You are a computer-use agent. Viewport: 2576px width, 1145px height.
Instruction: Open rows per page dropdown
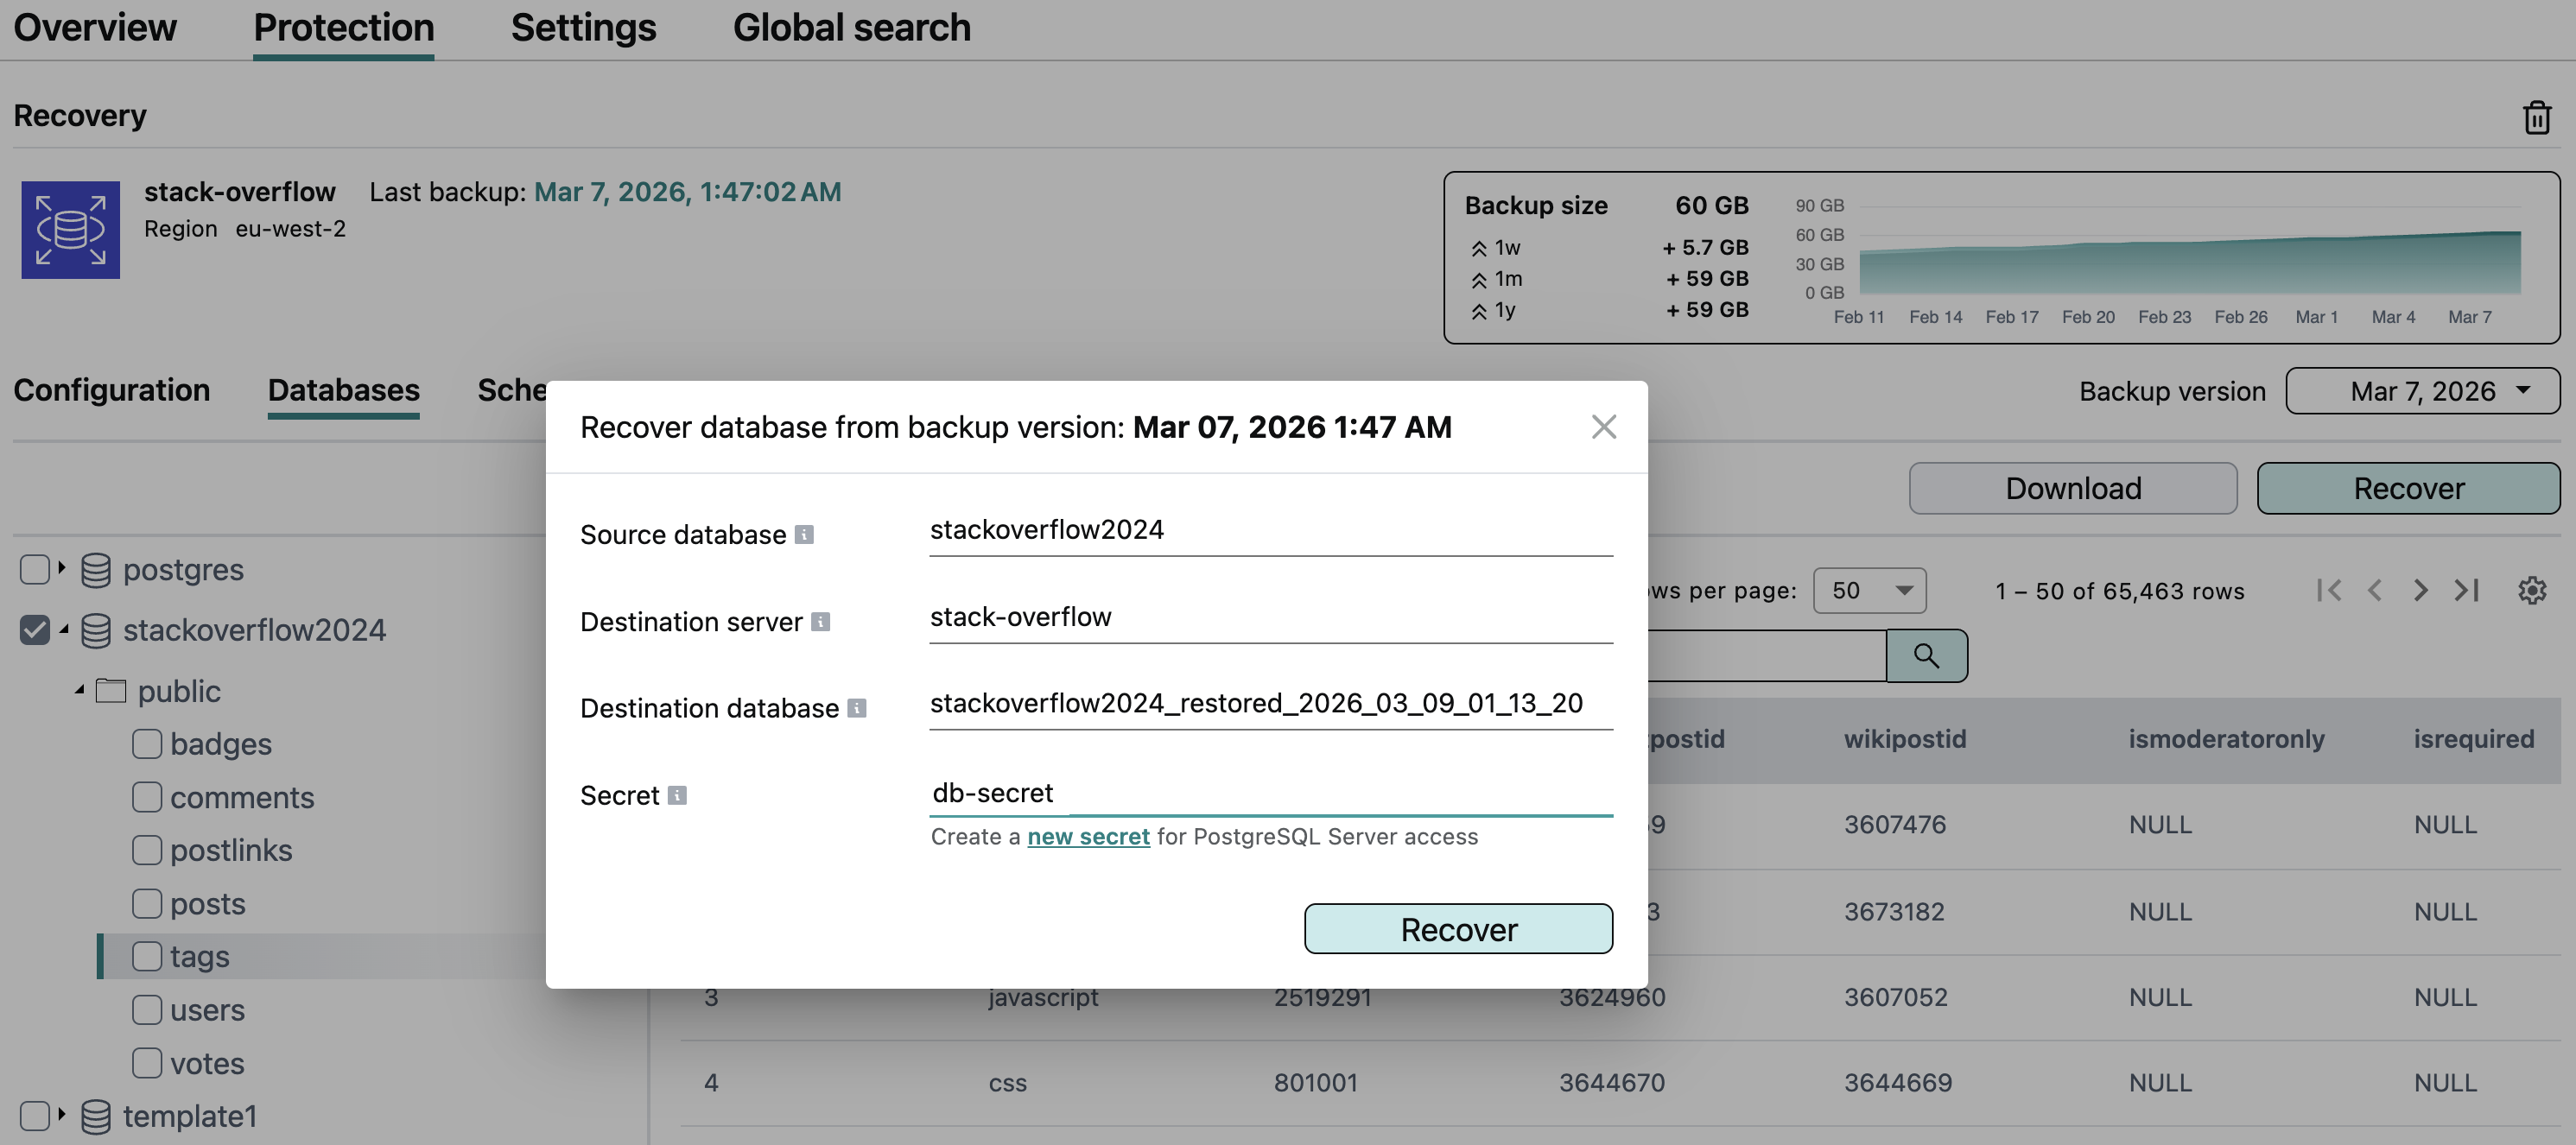[x=1869, y=590]
